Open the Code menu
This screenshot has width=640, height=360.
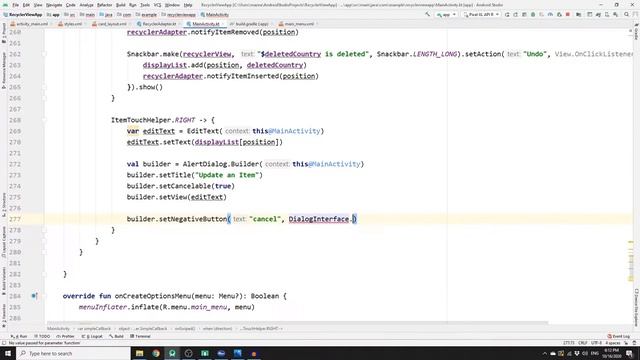coord(71,5)
